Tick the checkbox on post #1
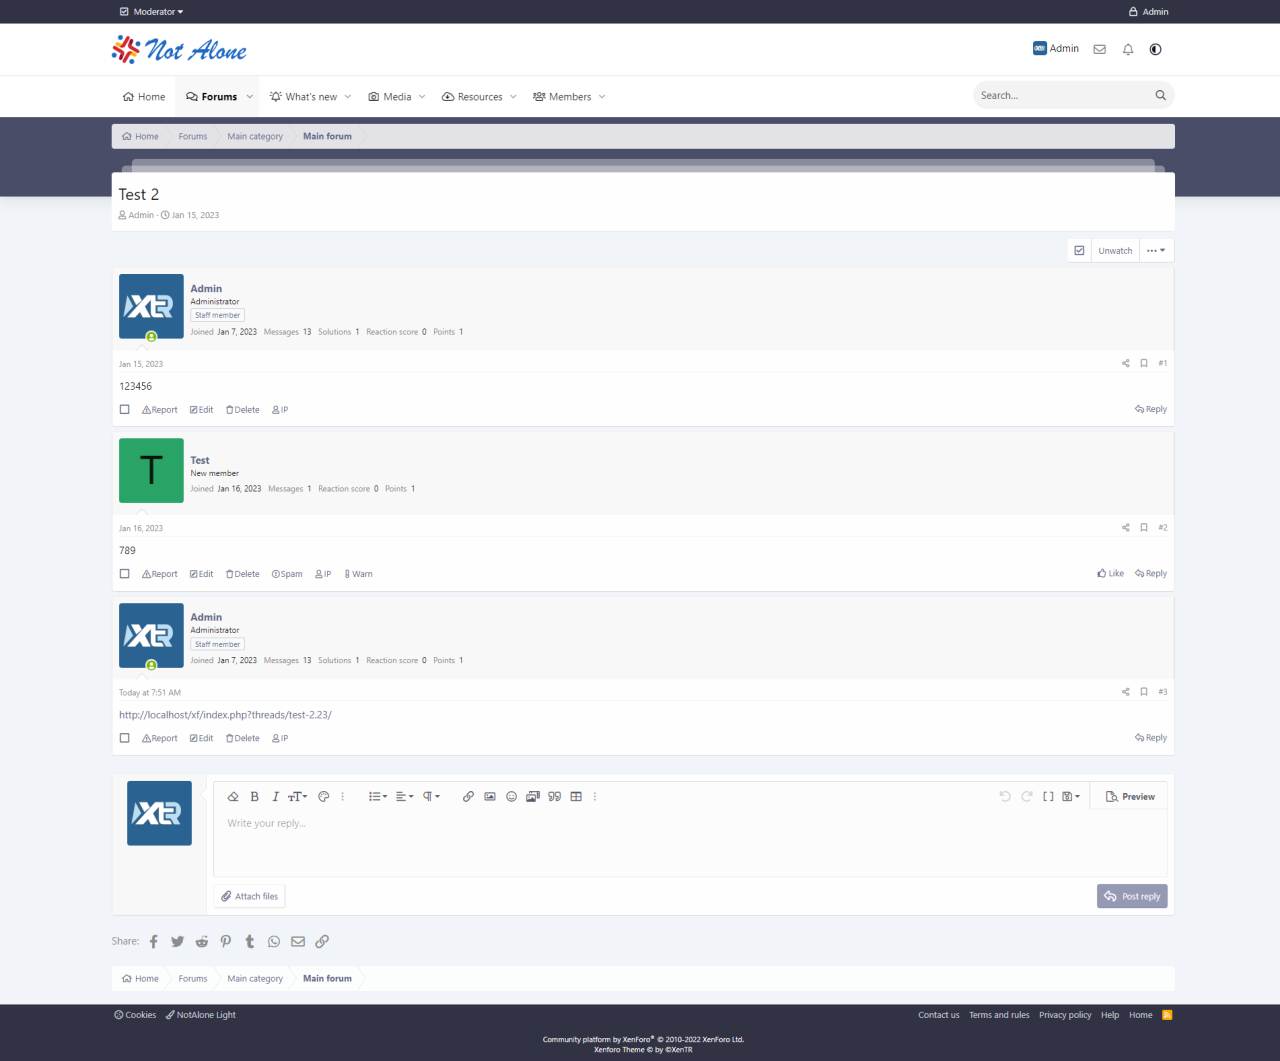Image resolution: width=1280 pixels, height=1061 pixels. click(125, 410)
